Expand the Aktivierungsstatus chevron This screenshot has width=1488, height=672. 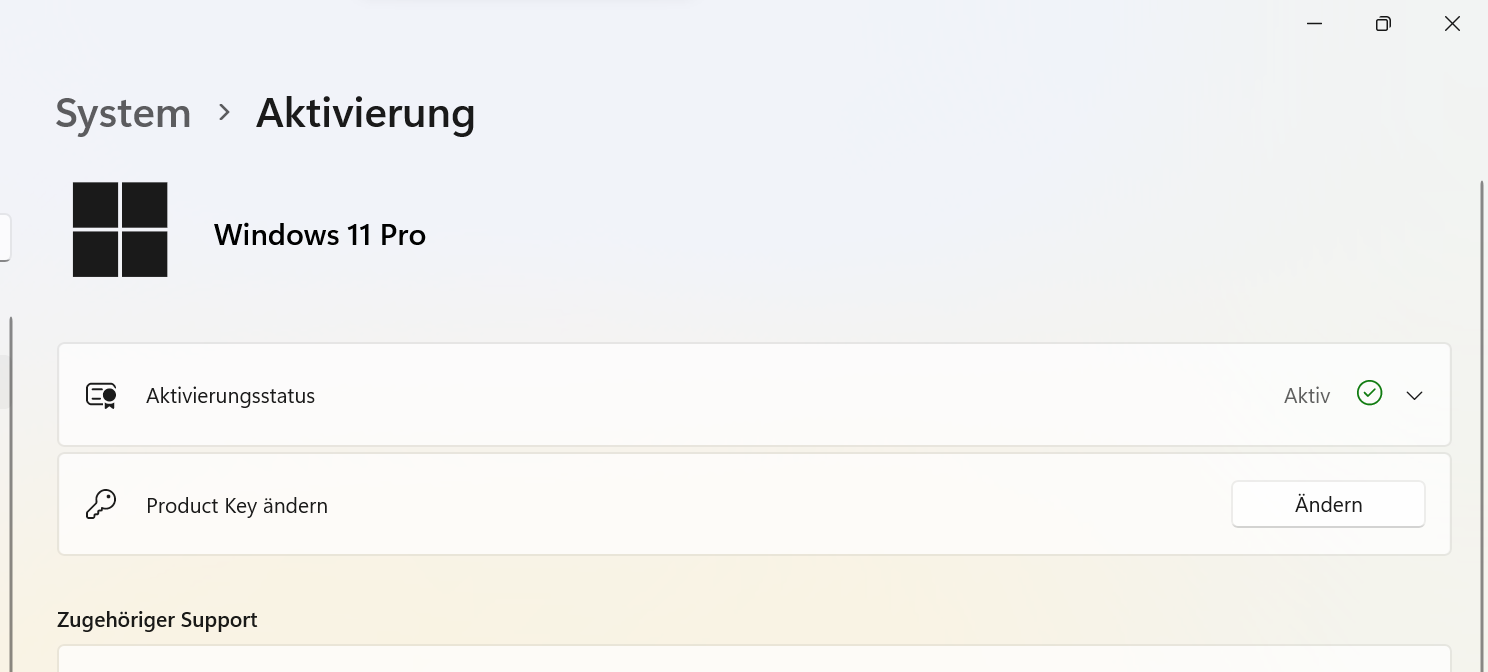(1414, 396)
